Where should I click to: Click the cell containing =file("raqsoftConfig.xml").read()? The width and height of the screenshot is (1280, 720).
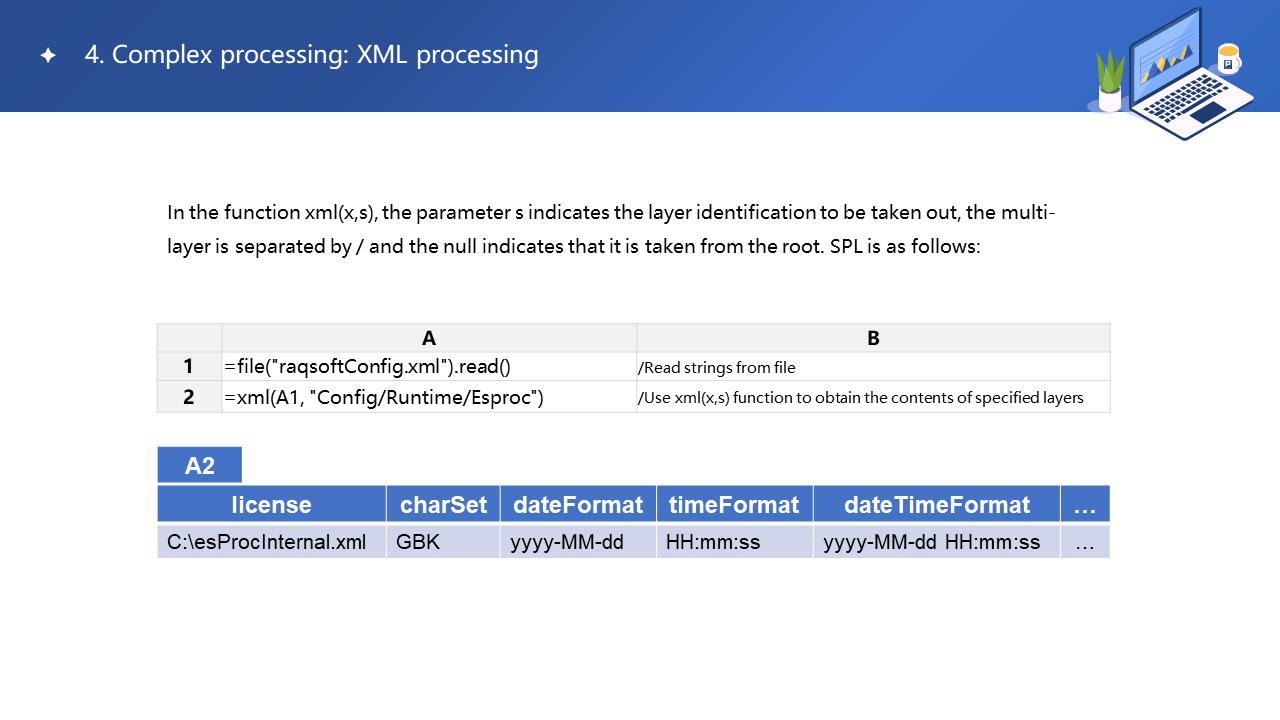click(x=429, y=366)
